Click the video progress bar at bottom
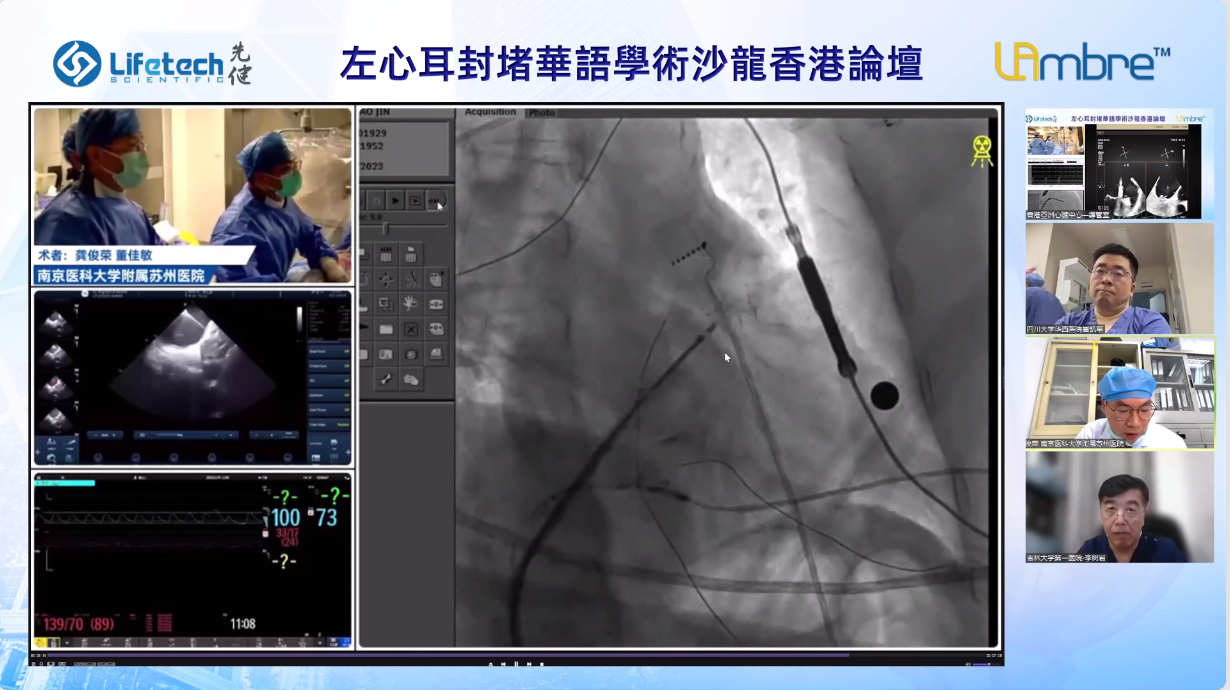Viewport: 1230px width, 690px height. pyautogui.click(x=500, y=656)
